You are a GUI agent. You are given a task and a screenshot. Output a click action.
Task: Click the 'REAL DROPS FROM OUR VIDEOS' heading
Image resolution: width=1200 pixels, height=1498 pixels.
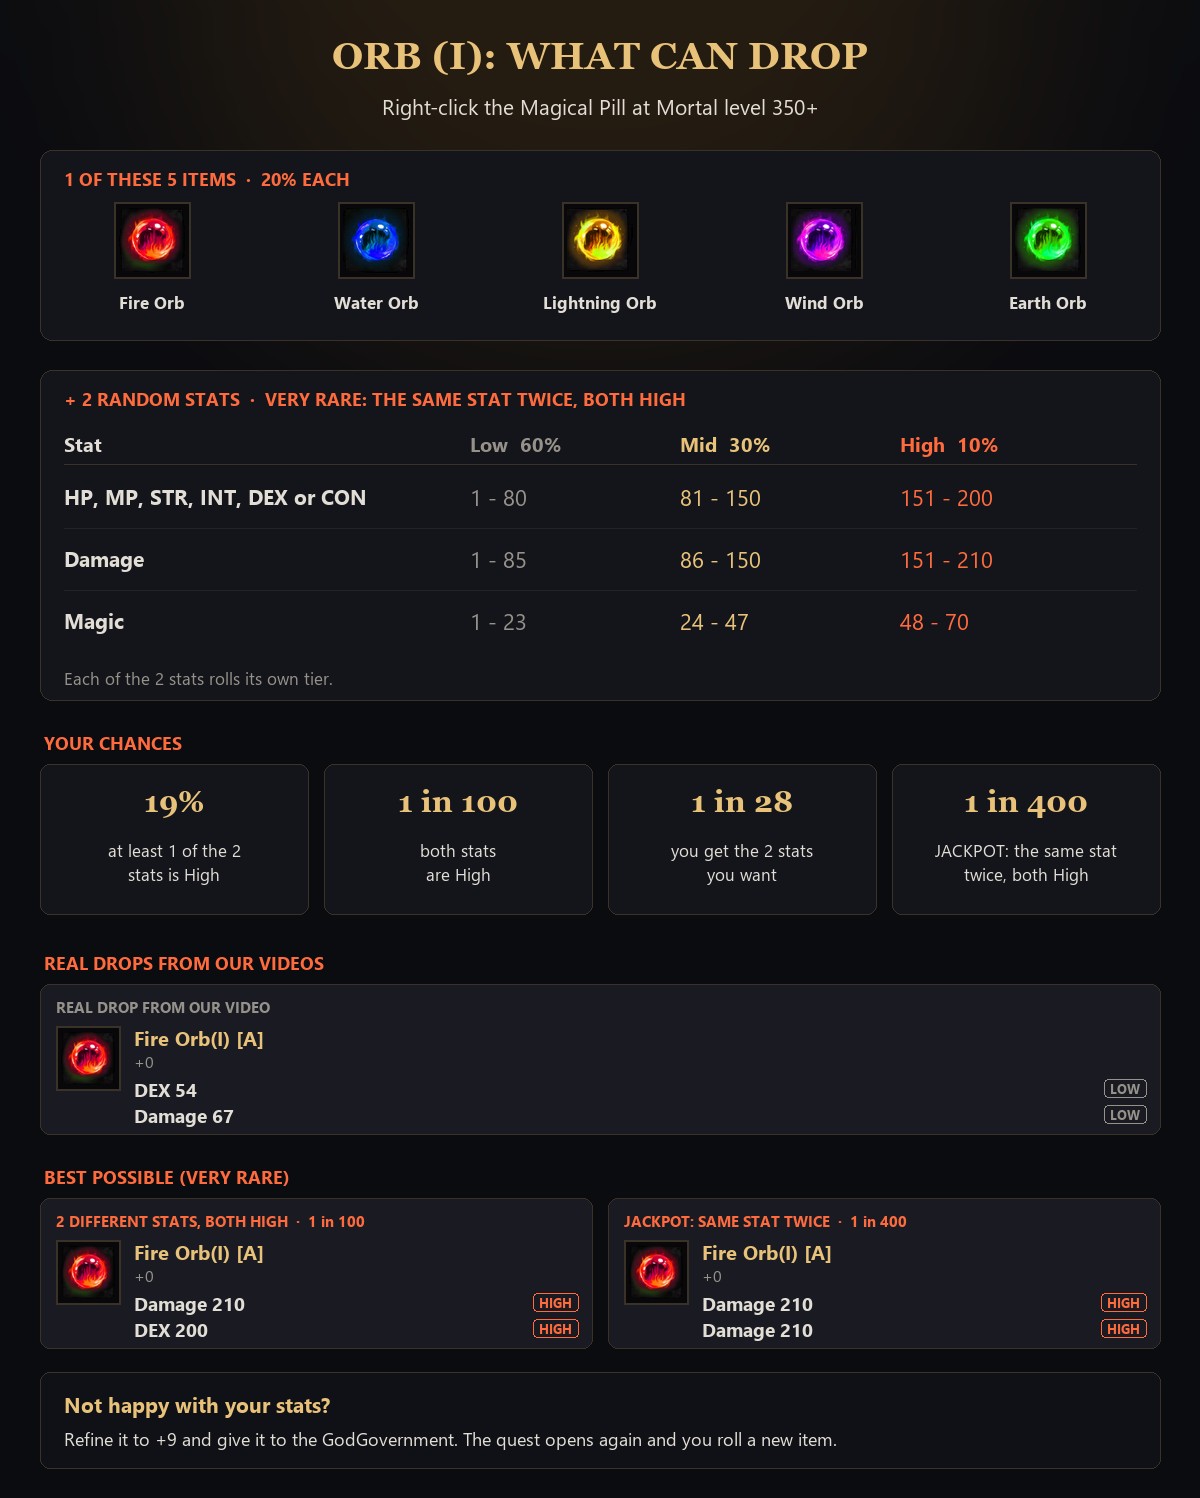184,964
